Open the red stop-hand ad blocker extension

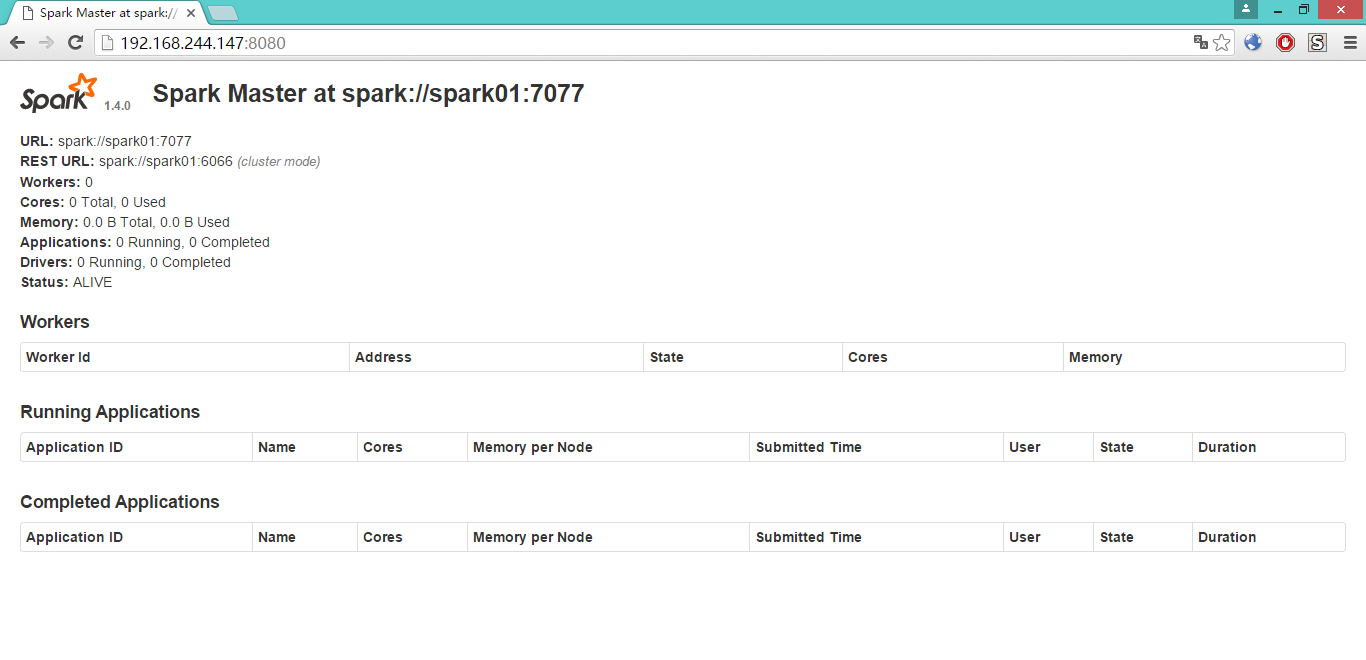(x=1285, y=42)
